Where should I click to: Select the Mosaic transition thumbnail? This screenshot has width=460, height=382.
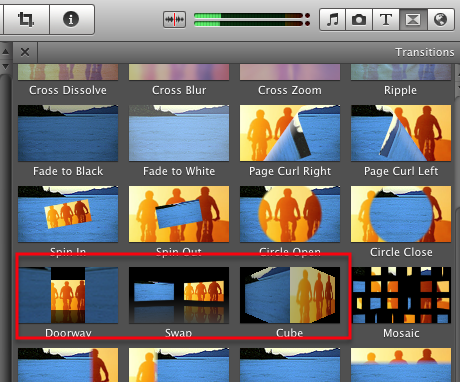point(401,295)
